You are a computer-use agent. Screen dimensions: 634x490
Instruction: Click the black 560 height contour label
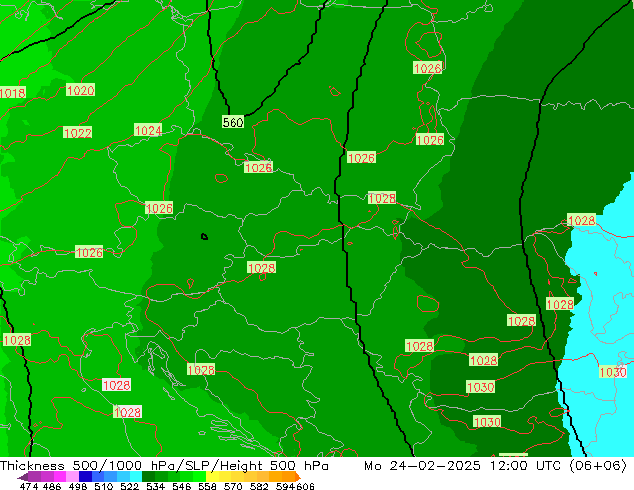click(x=233, y=122)
